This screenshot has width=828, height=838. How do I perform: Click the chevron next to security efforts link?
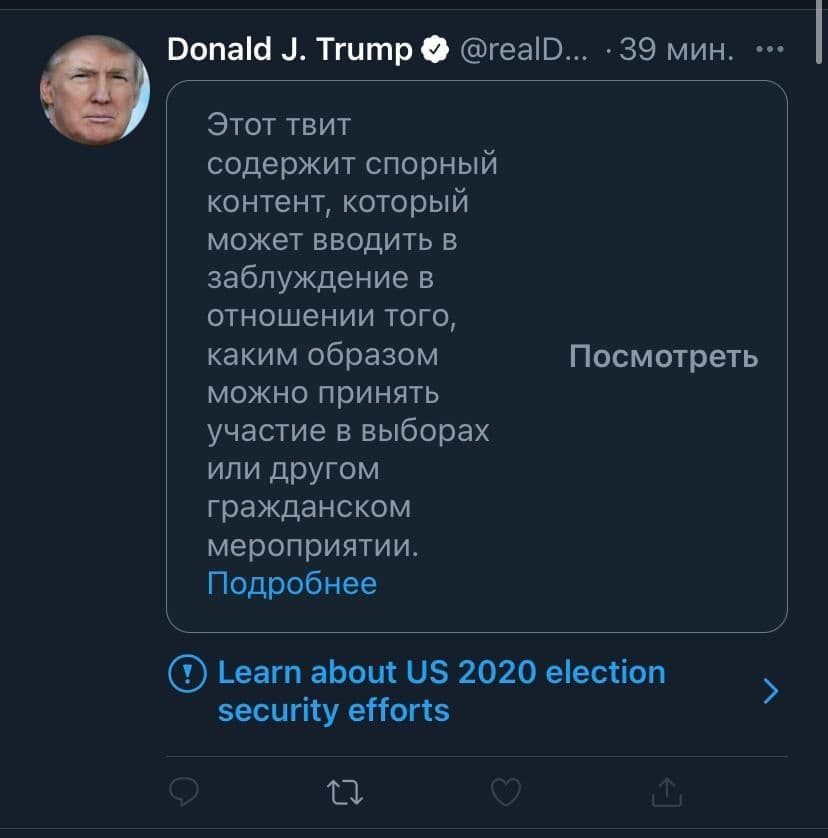pyautogui.click(x=770, y=691)
